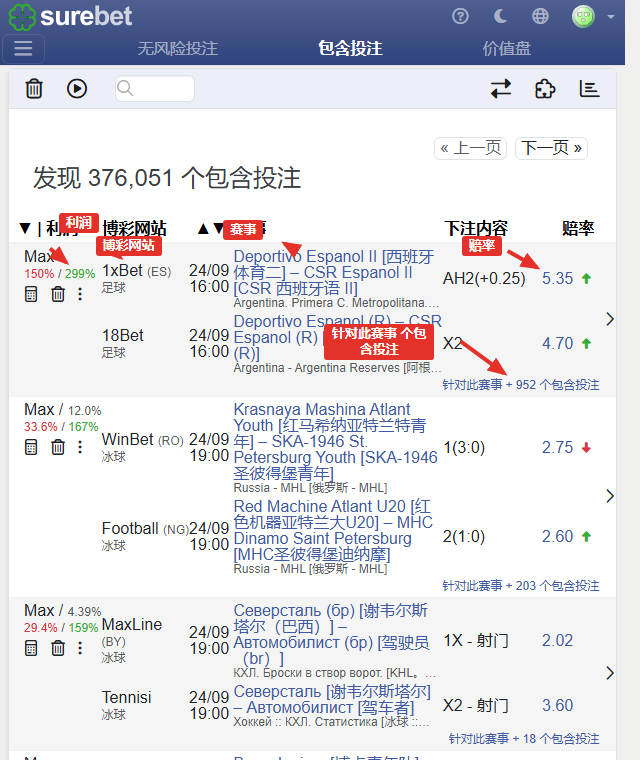
Task: Click 18Bet bookmaker name
Action: 123,335
